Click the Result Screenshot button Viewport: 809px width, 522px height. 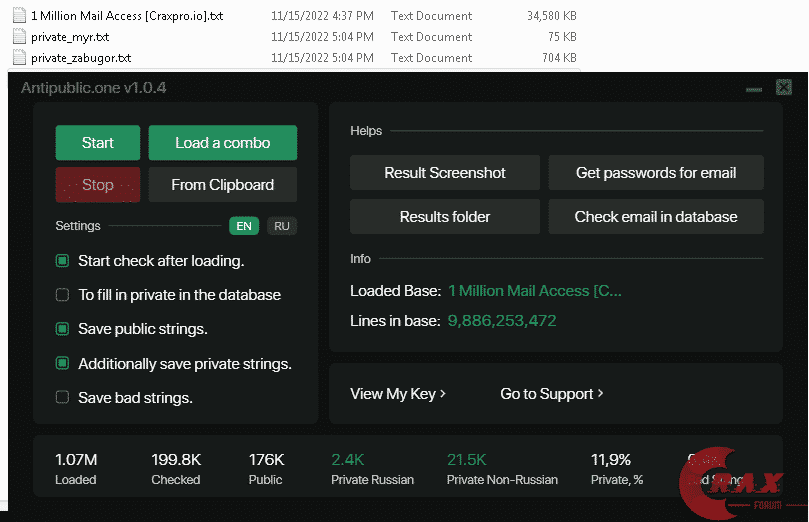(445, 173)
